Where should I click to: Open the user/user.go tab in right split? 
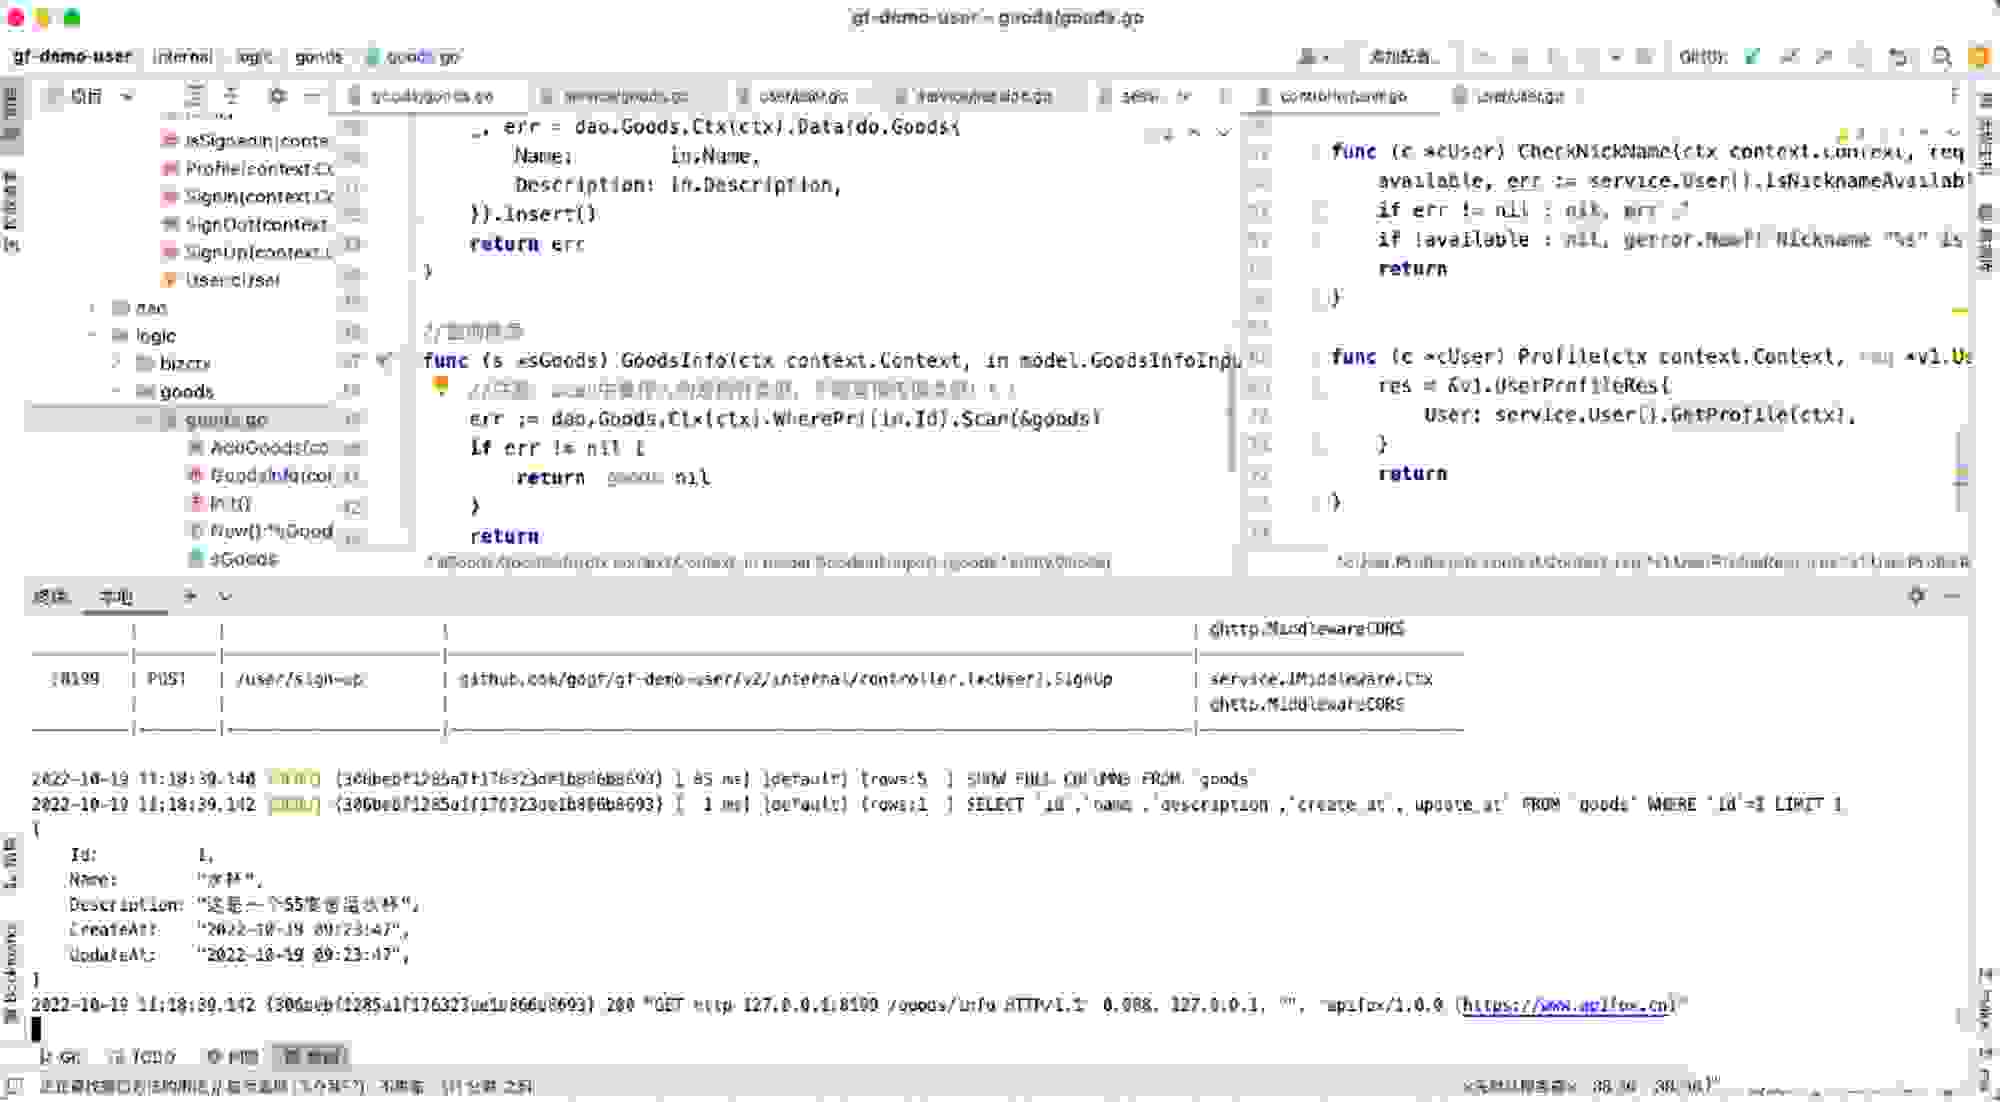click(1519, 96)
